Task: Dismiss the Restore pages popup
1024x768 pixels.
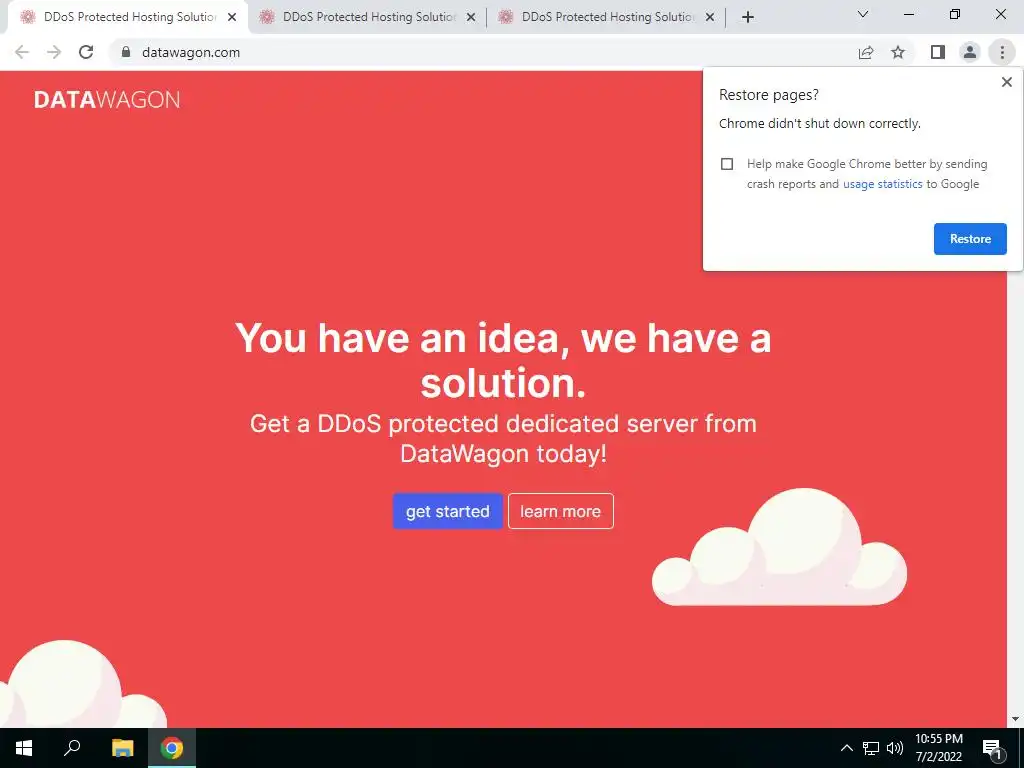Action: [1006, 82]
